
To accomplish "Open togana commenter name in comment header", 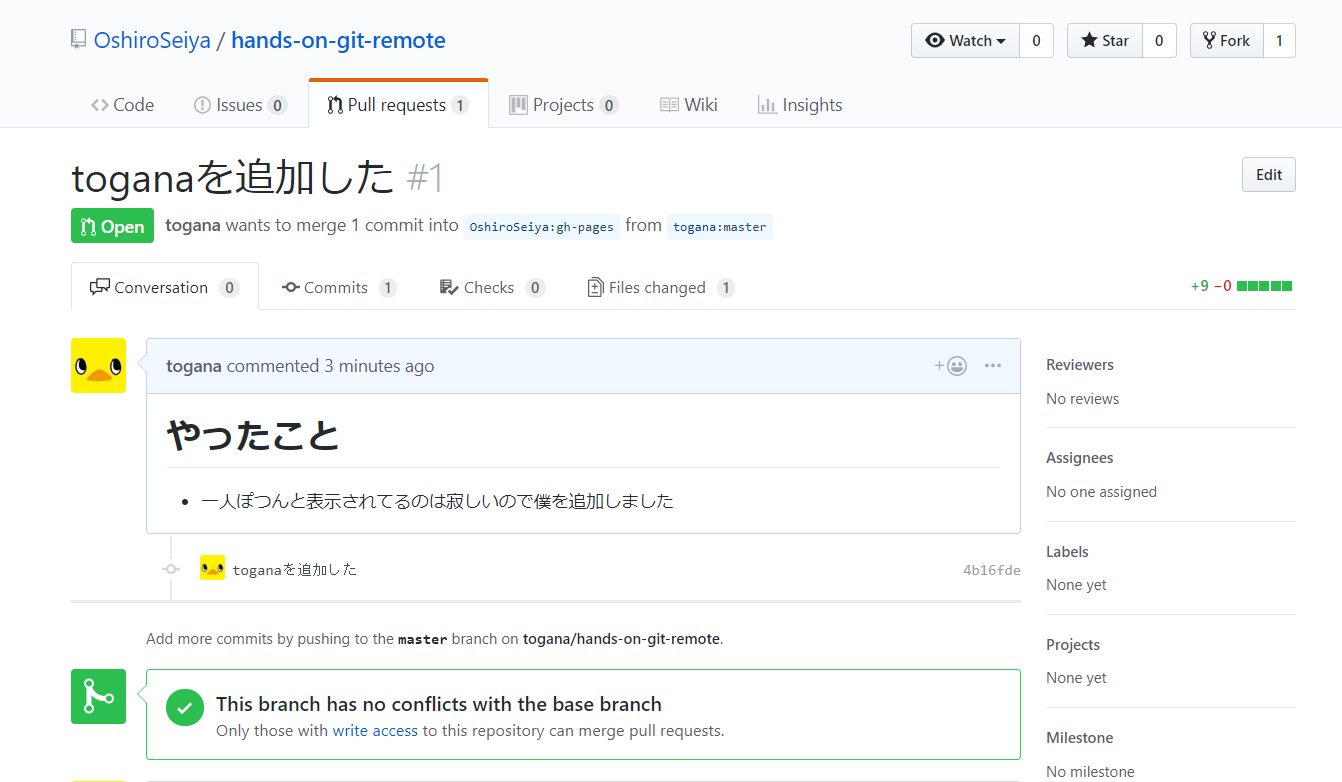I will click(194, 366).
